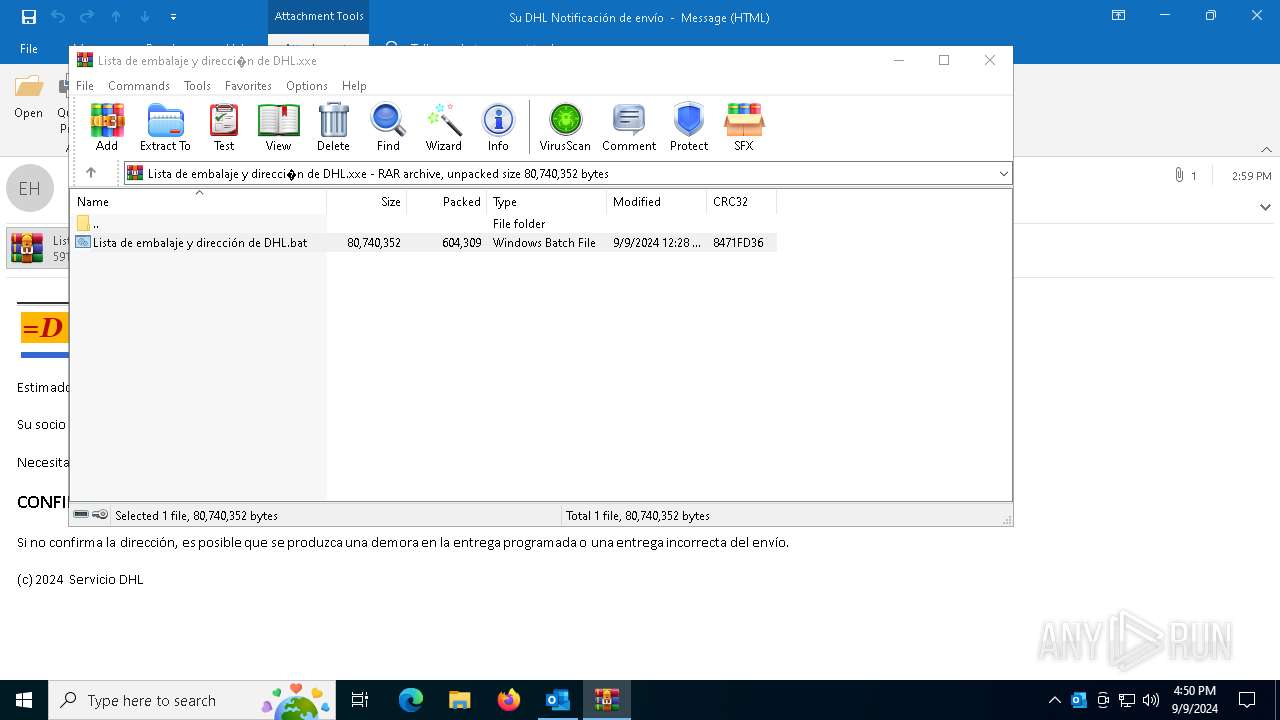Click the Extract To toolbar icon

tap(165, 127)
